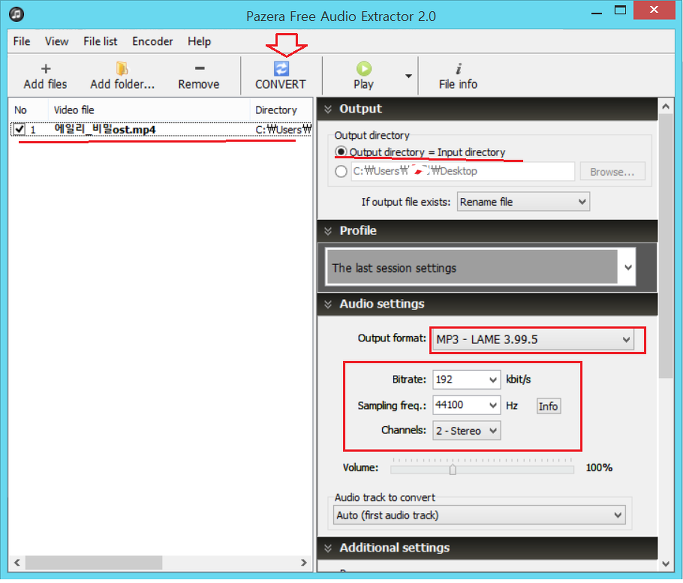Minimize the Pazera window
This screenshot has width=683, height=583.
(x=597, y=12)
